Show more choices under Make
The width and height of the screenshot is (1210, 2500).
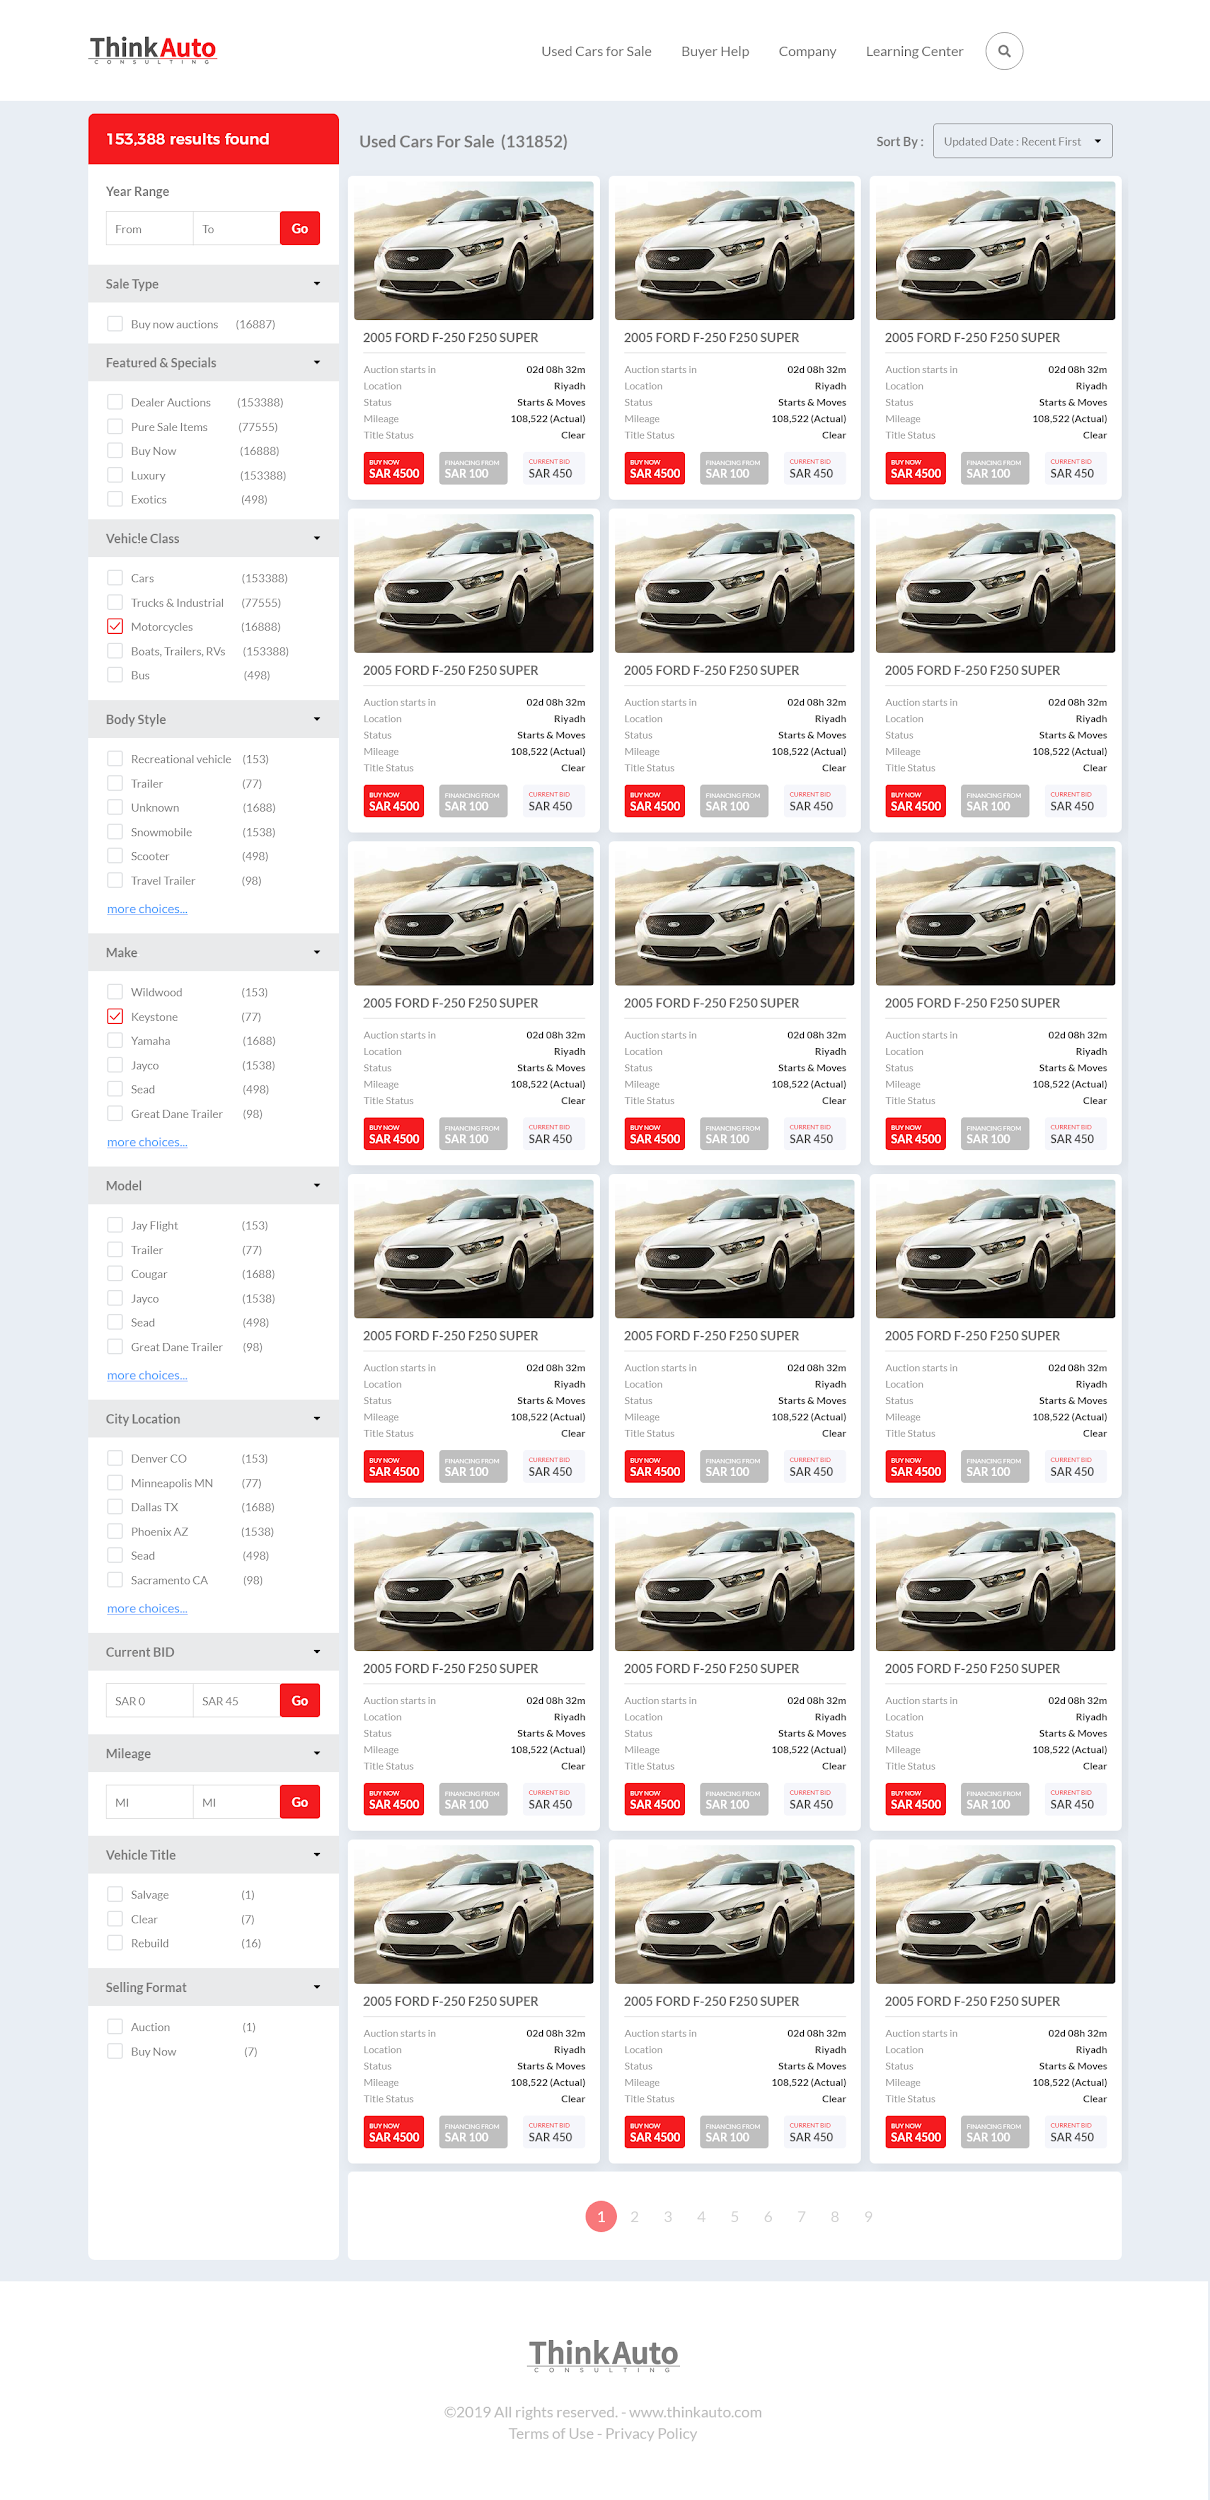[x=147, y=1142]
